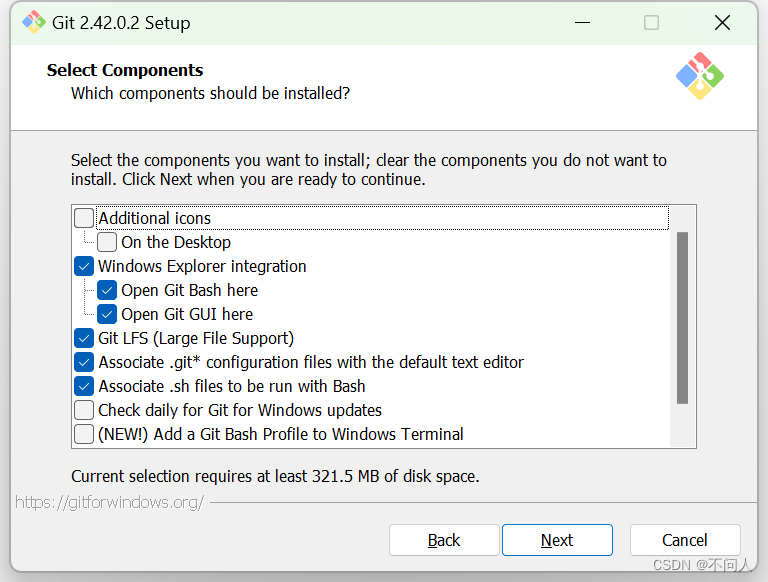Screen dimensions: 768x582
Task: Disable Open Git GUI here
Action: click(107, 314)
